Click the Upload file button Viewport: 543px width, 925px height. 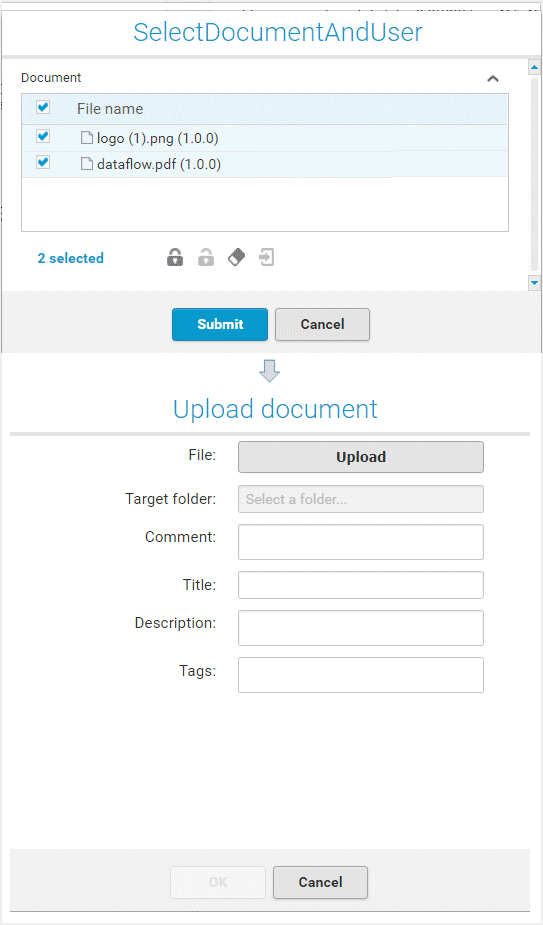pos(361,457)
